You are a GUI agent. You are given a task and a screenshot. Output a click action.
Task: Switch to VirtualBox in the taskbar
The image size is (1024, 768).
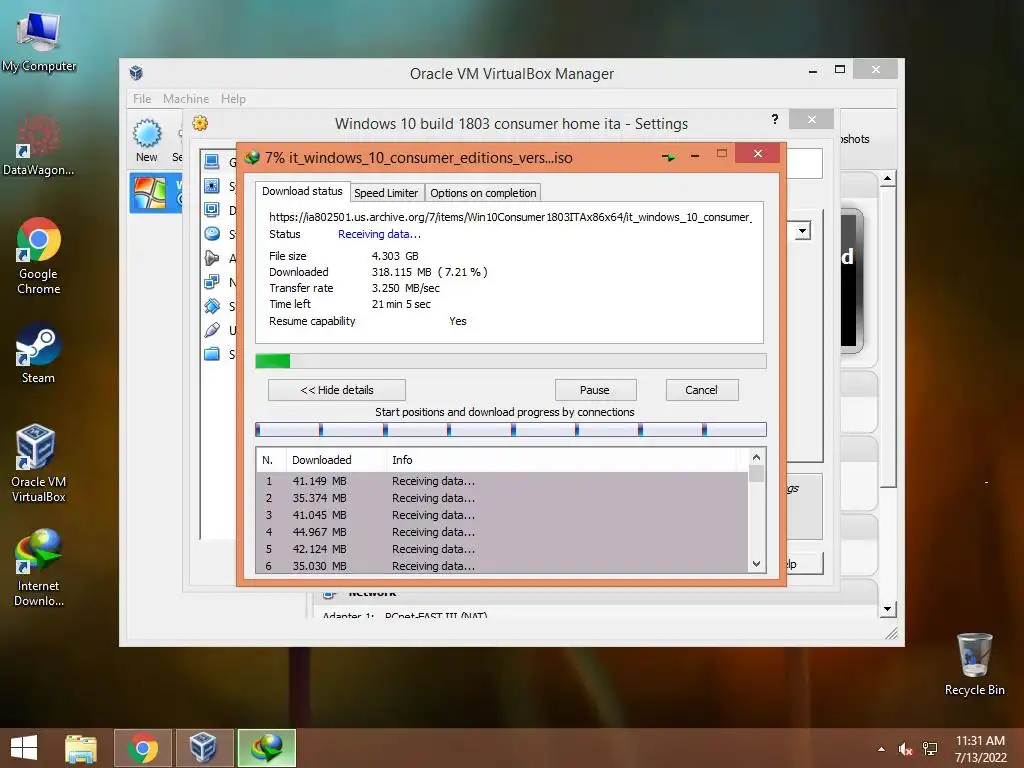(x=204, y=748)
